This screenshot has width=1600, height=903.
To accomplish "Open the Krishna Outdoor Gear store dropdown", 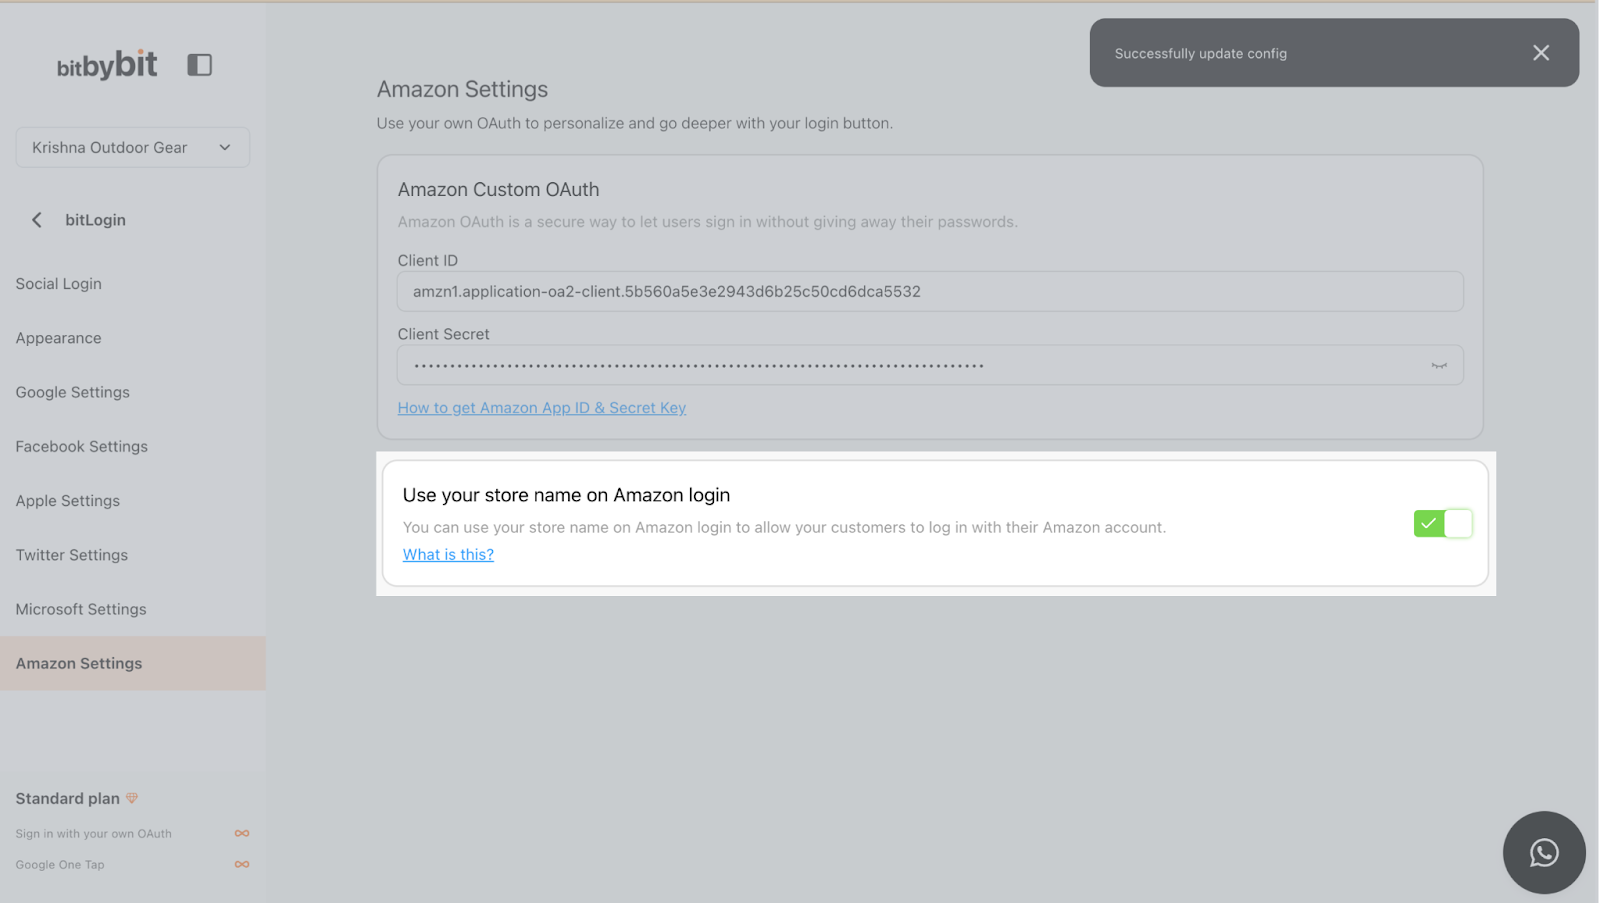I will [x=133, y=147].
